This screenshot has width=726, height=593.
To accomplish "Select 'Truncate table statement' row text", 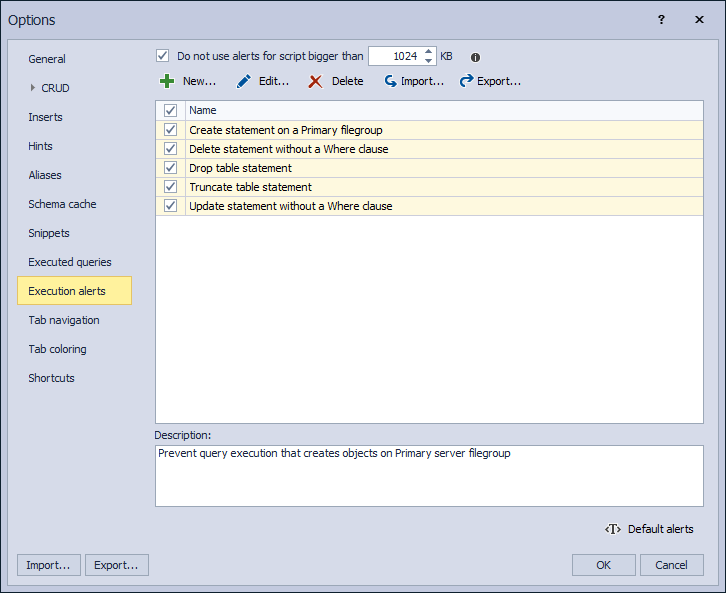I will pyautogui.click(x=250, y=187).
